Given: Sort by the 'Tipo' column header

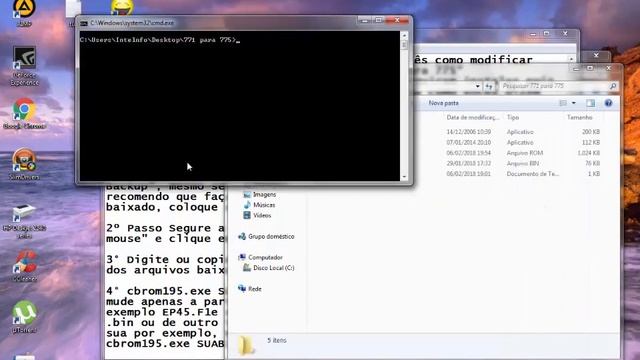Looking at the screenshot, I should coord(513,117).
